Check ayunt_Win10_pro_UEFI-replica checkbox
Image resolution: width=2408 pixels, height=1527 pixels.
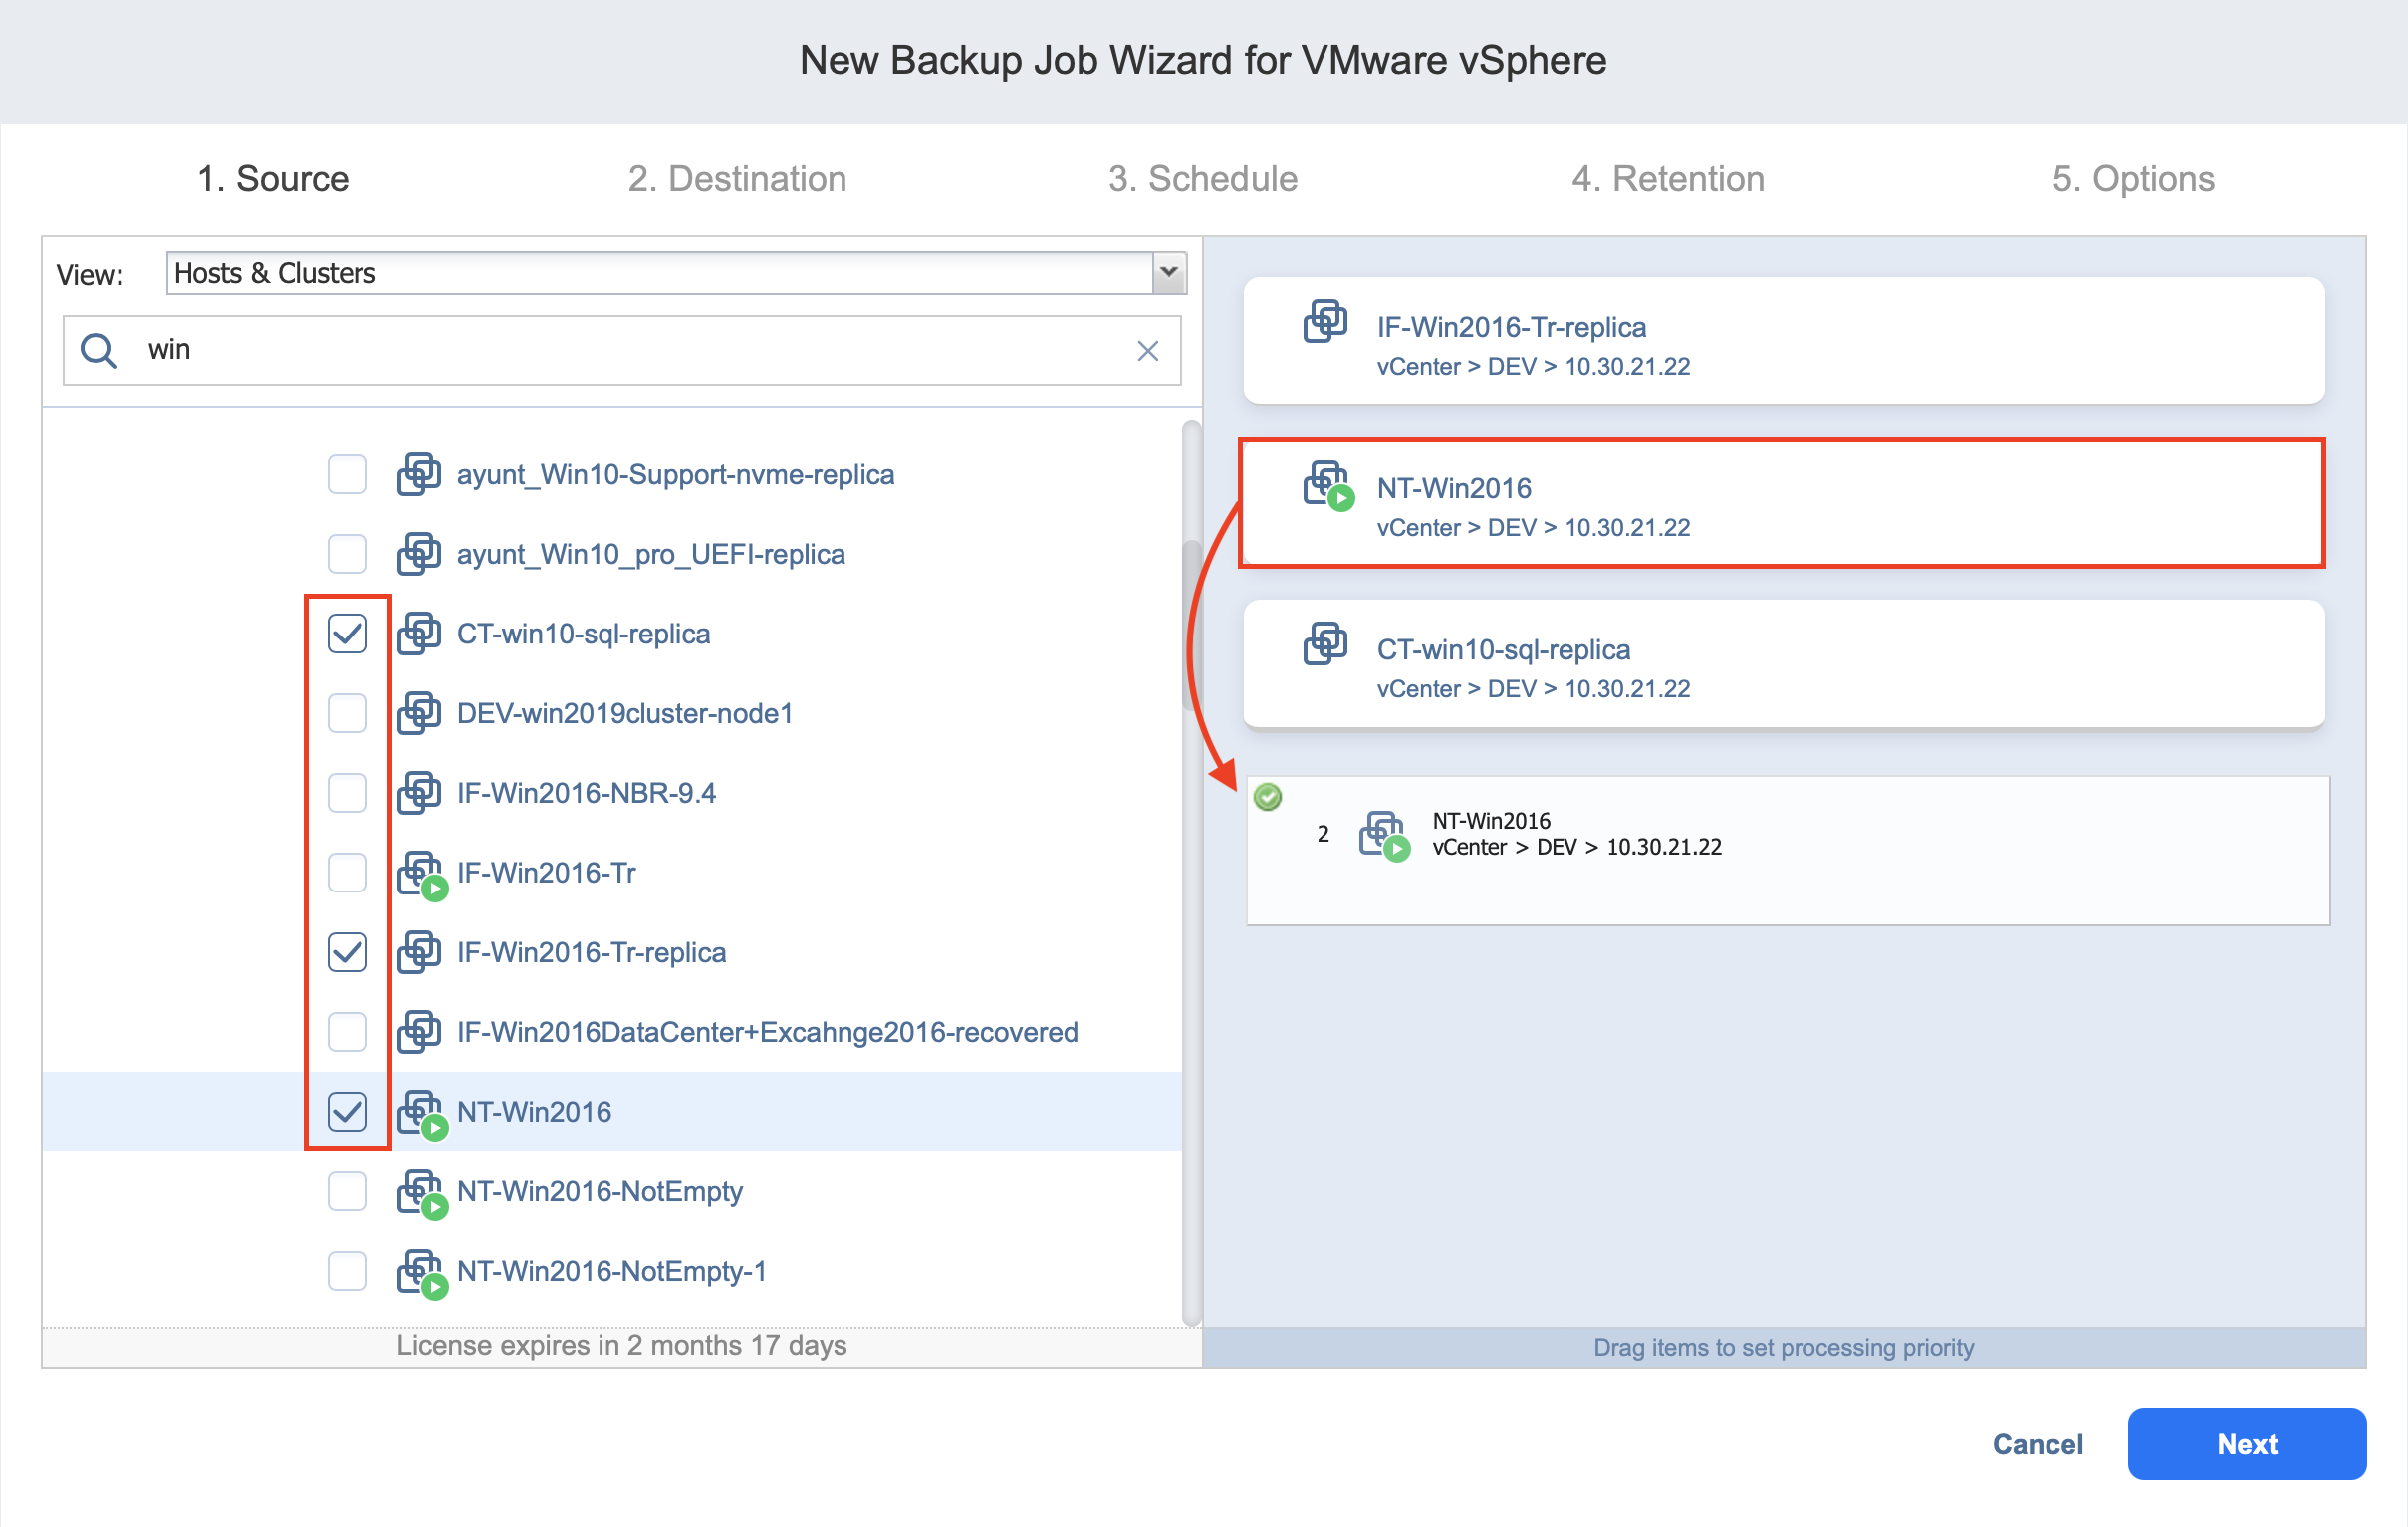347,554
